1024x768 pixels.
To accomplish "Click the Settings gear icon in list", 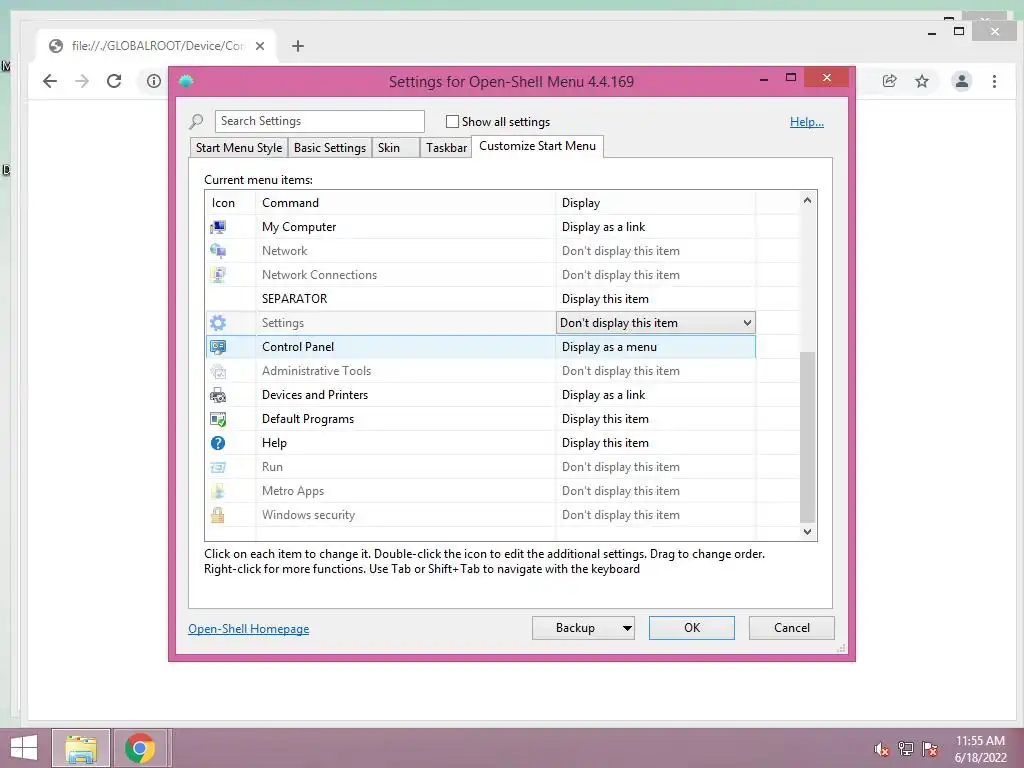I will pyautogui.click(x=217, y=323).
